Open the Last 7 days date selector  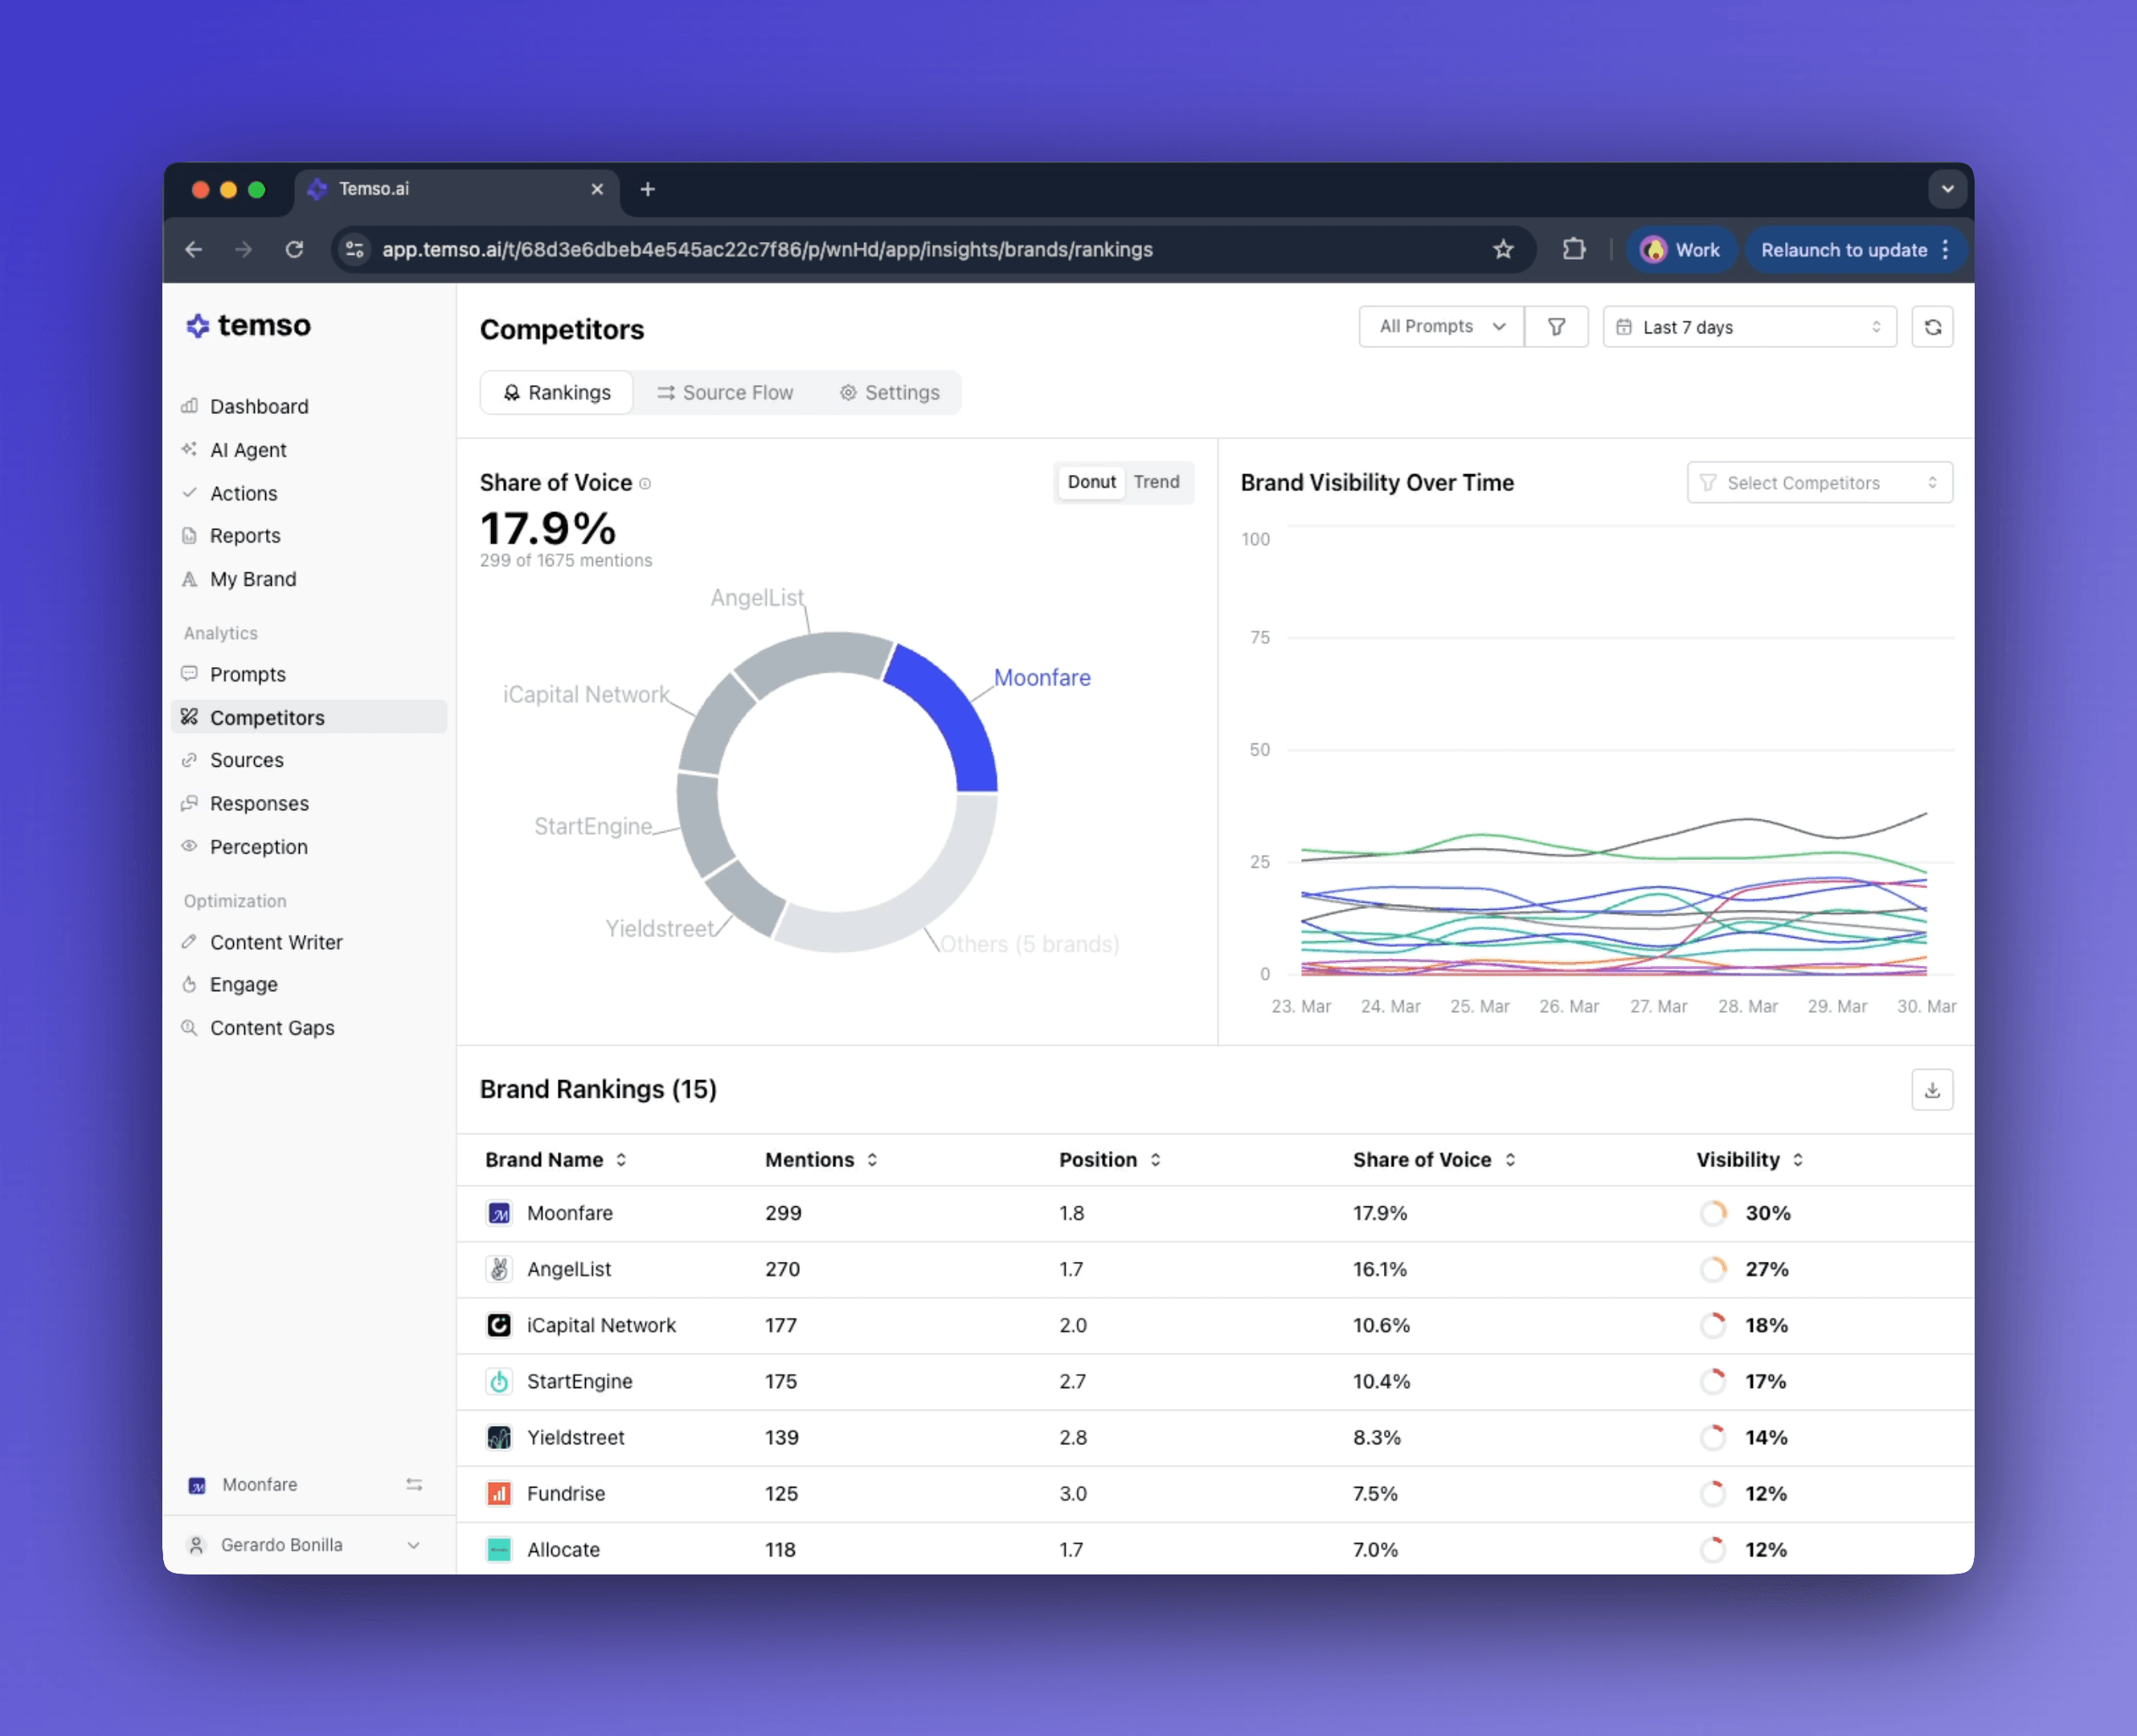tap(1749, 327)
